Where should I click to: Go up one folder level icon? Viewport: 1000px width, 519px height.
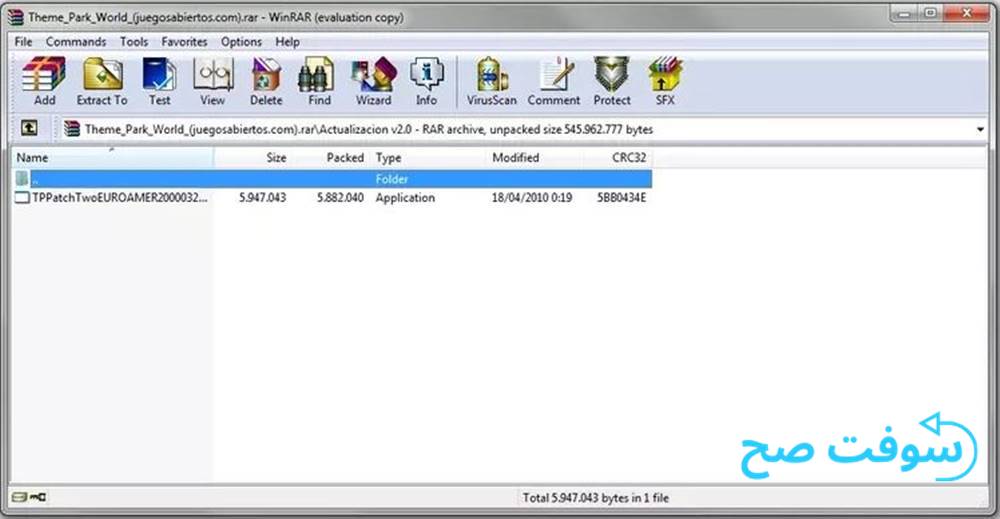29,128
